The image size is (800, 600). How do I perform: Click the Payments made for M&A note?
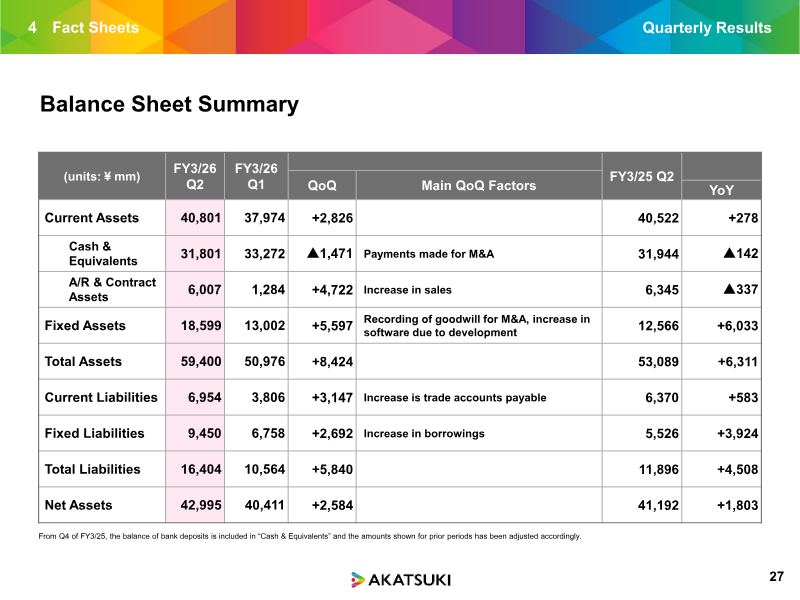[x=428, y=254]
